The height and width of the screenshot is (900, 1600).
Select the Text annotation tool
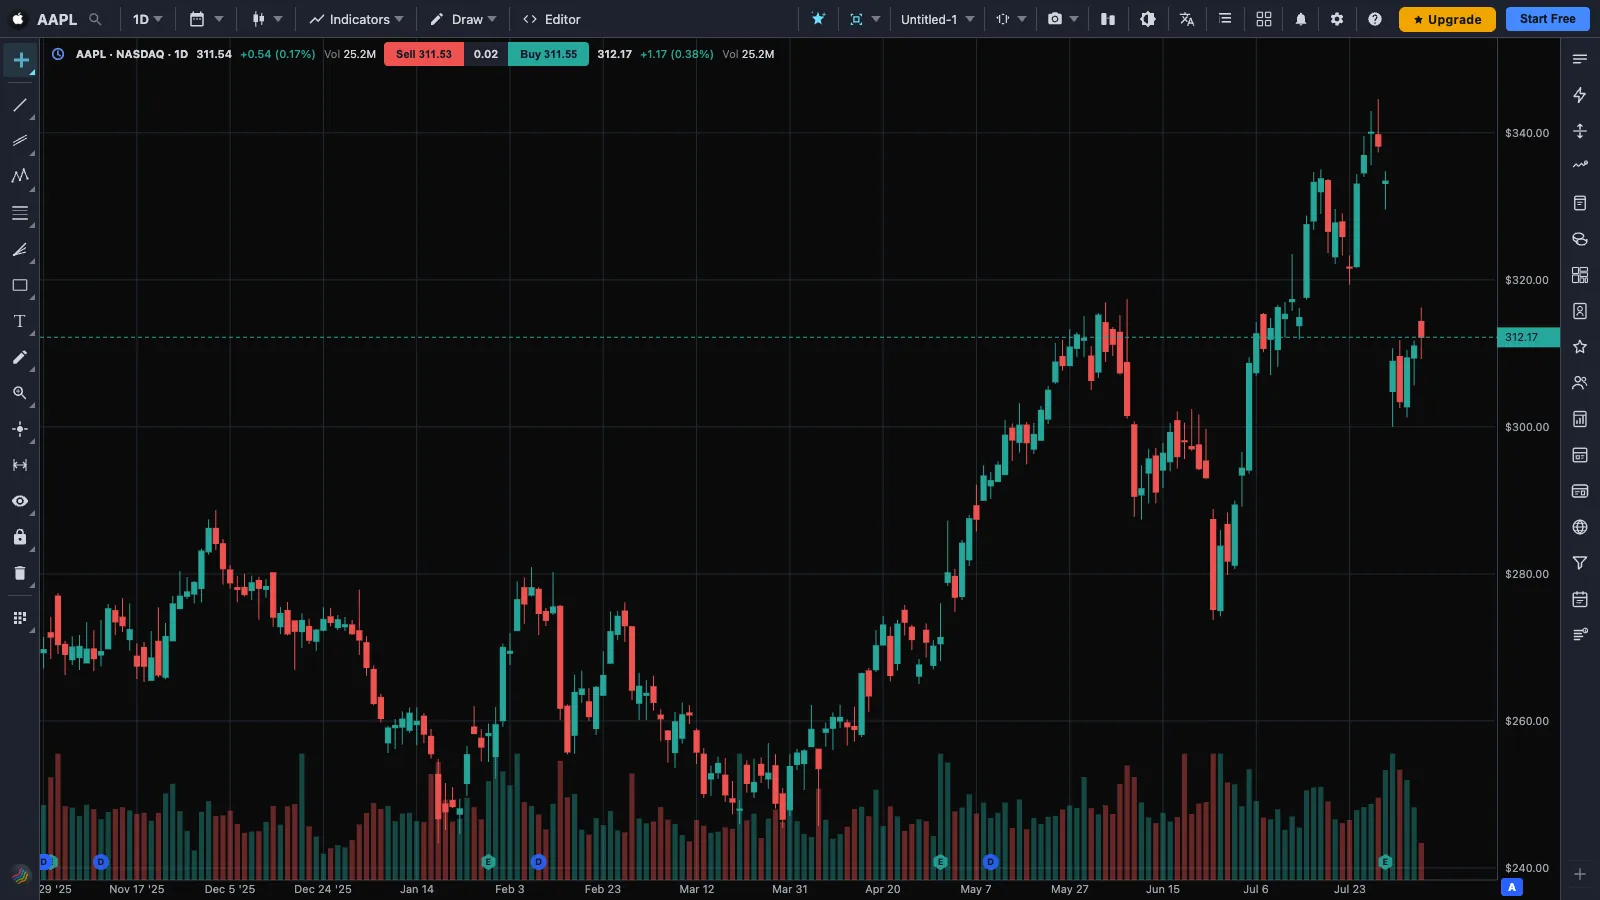[19, 321]
